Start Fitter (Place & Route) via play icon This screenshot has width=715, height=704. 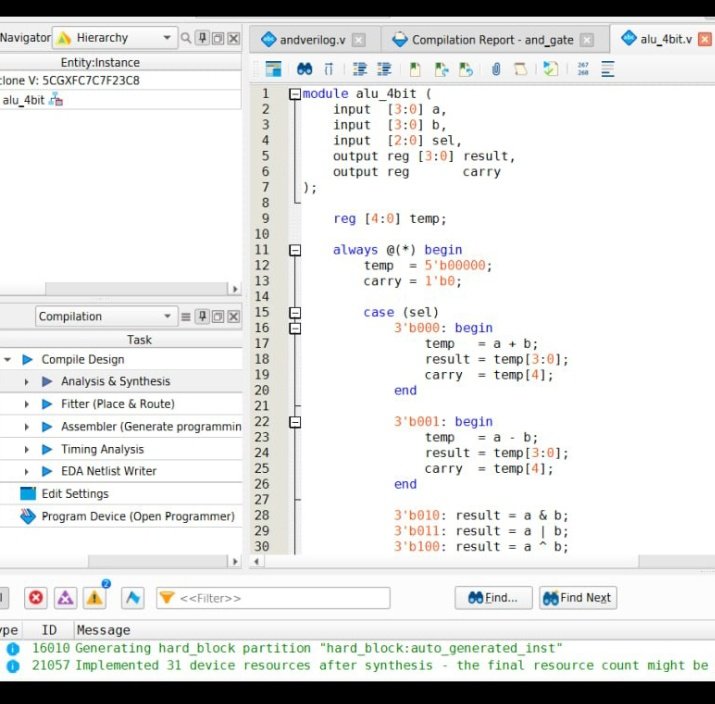pos(47,404)
